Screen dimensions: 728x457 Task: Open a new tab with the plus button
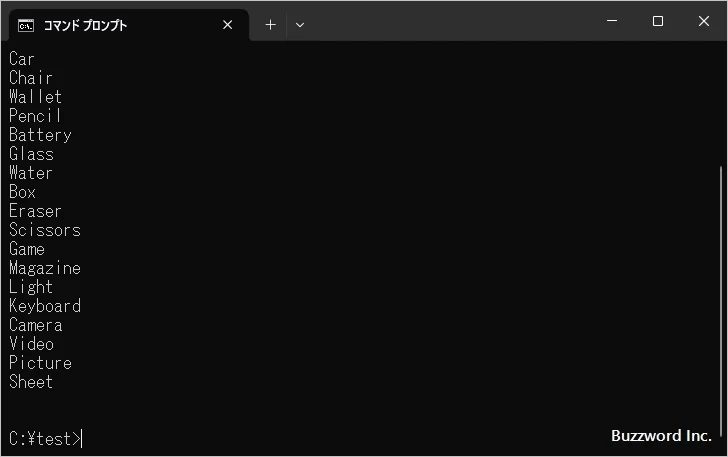pos(270,25)
